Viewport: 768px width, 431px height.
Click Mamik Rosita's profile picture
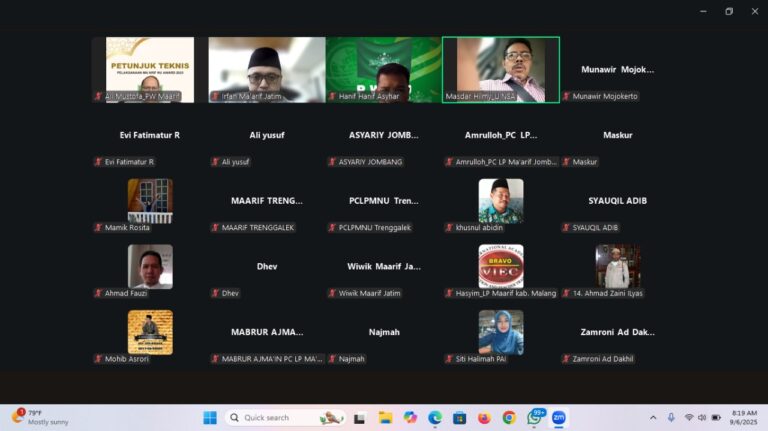pos(150,201)
